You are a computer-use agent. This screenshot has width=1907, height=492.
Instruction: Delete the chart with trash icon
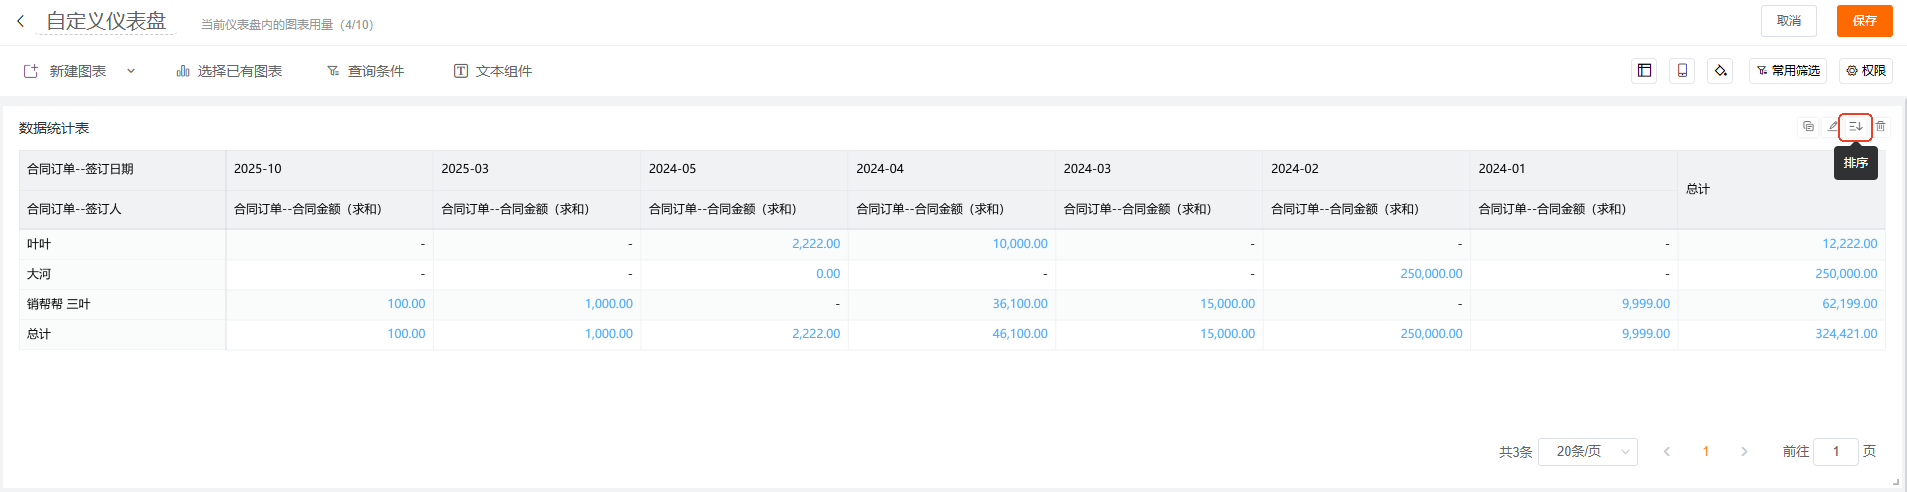coord(1880,127)
